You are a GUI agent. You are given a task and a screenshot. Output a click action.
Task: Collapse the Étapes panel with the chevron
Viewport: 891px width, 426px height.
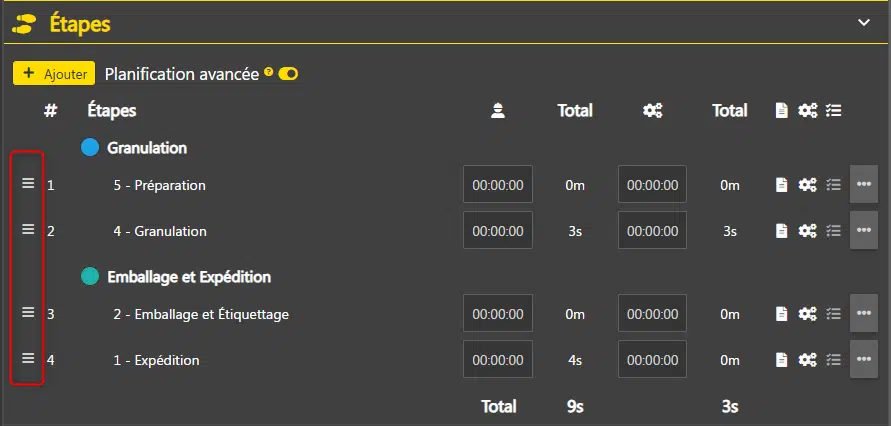click(864, 21)
